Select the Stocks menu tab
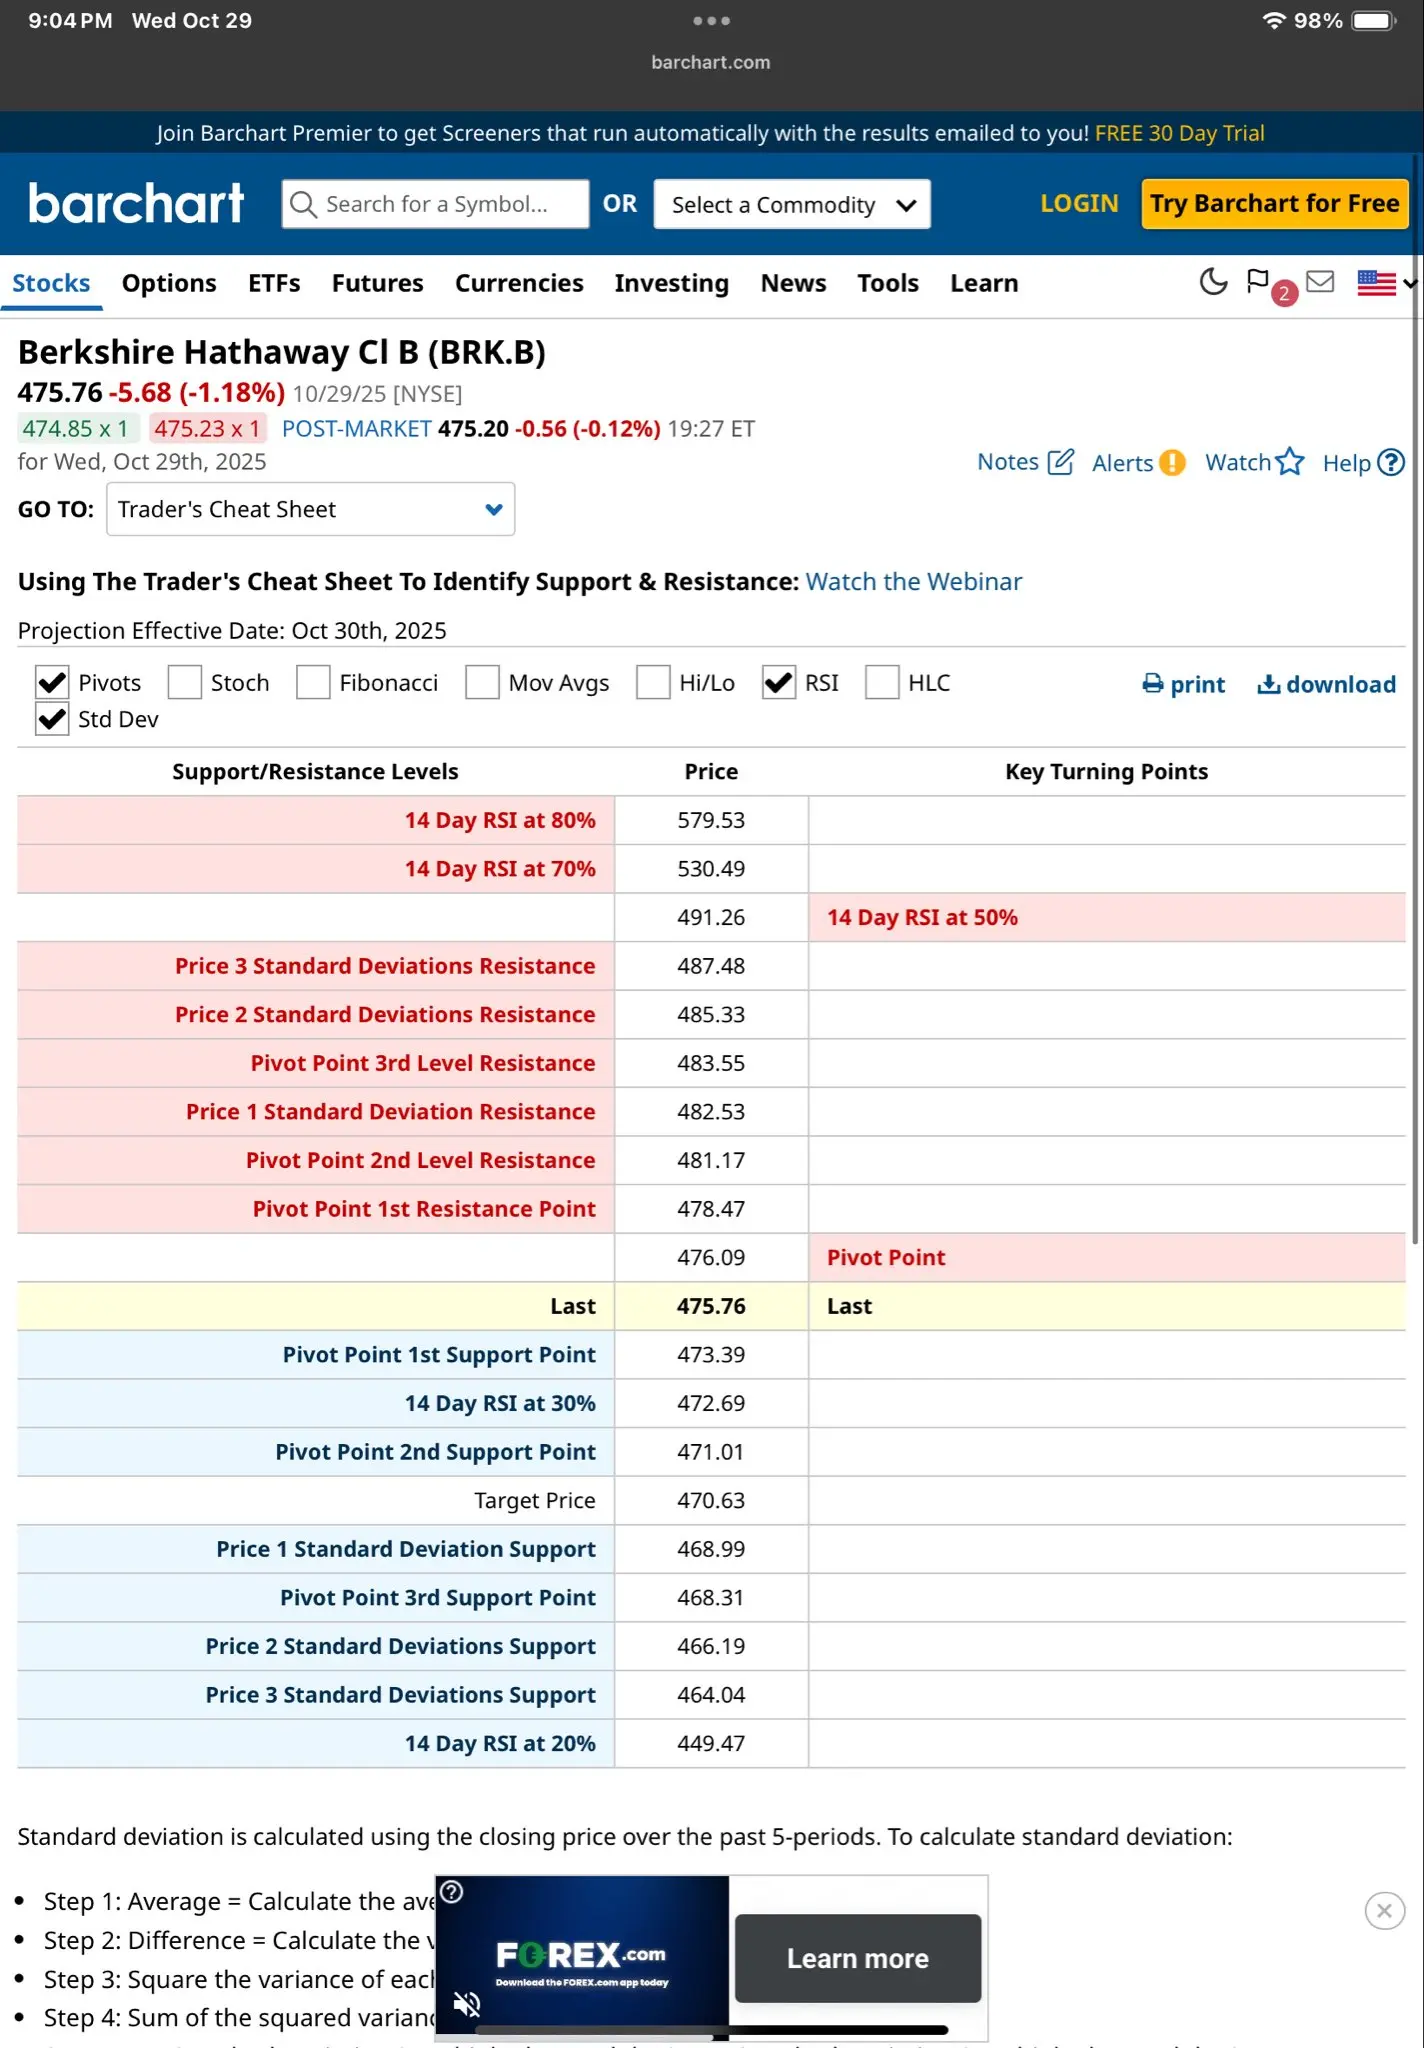 tap(51, 283)
